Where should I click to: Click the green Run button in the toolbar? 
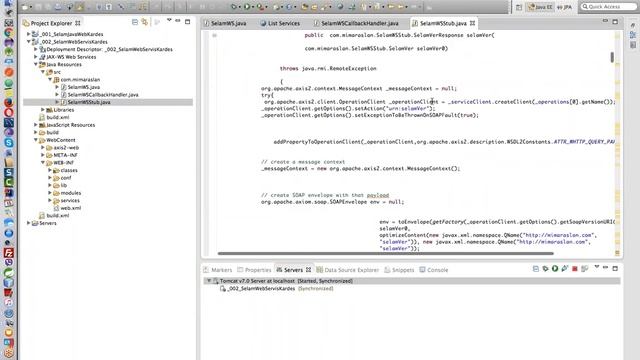[247, 7]
